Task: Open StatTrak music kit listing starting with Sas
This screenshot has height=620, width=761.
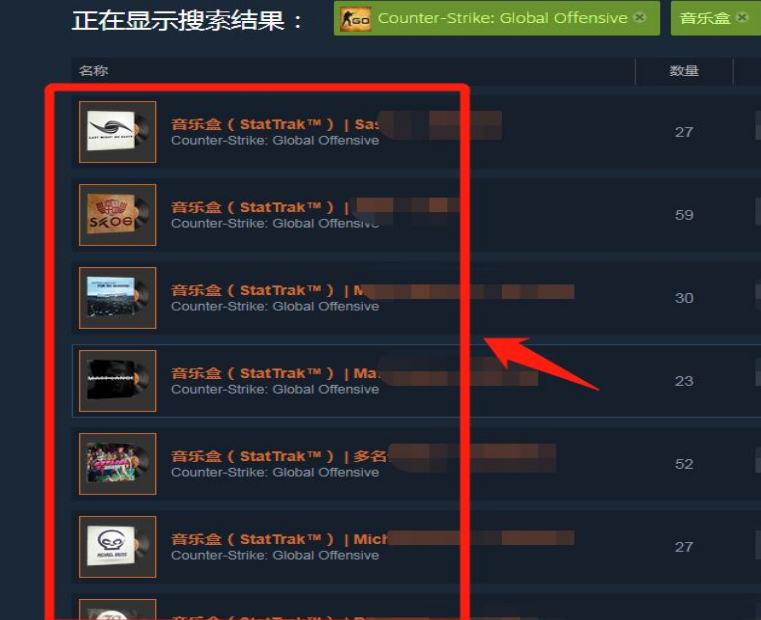Action: click(x=275, y=124)
